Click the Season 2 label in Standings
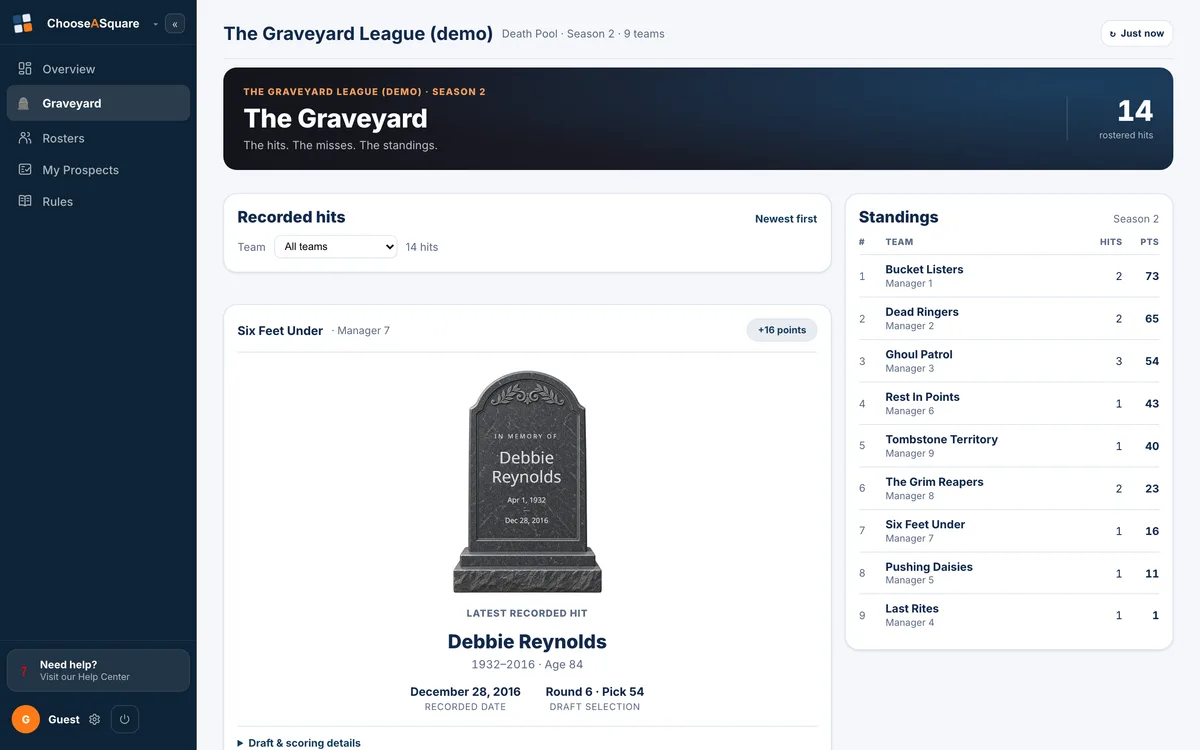The height and width of the screenshot is (750, 1200). click(1136, 219)
